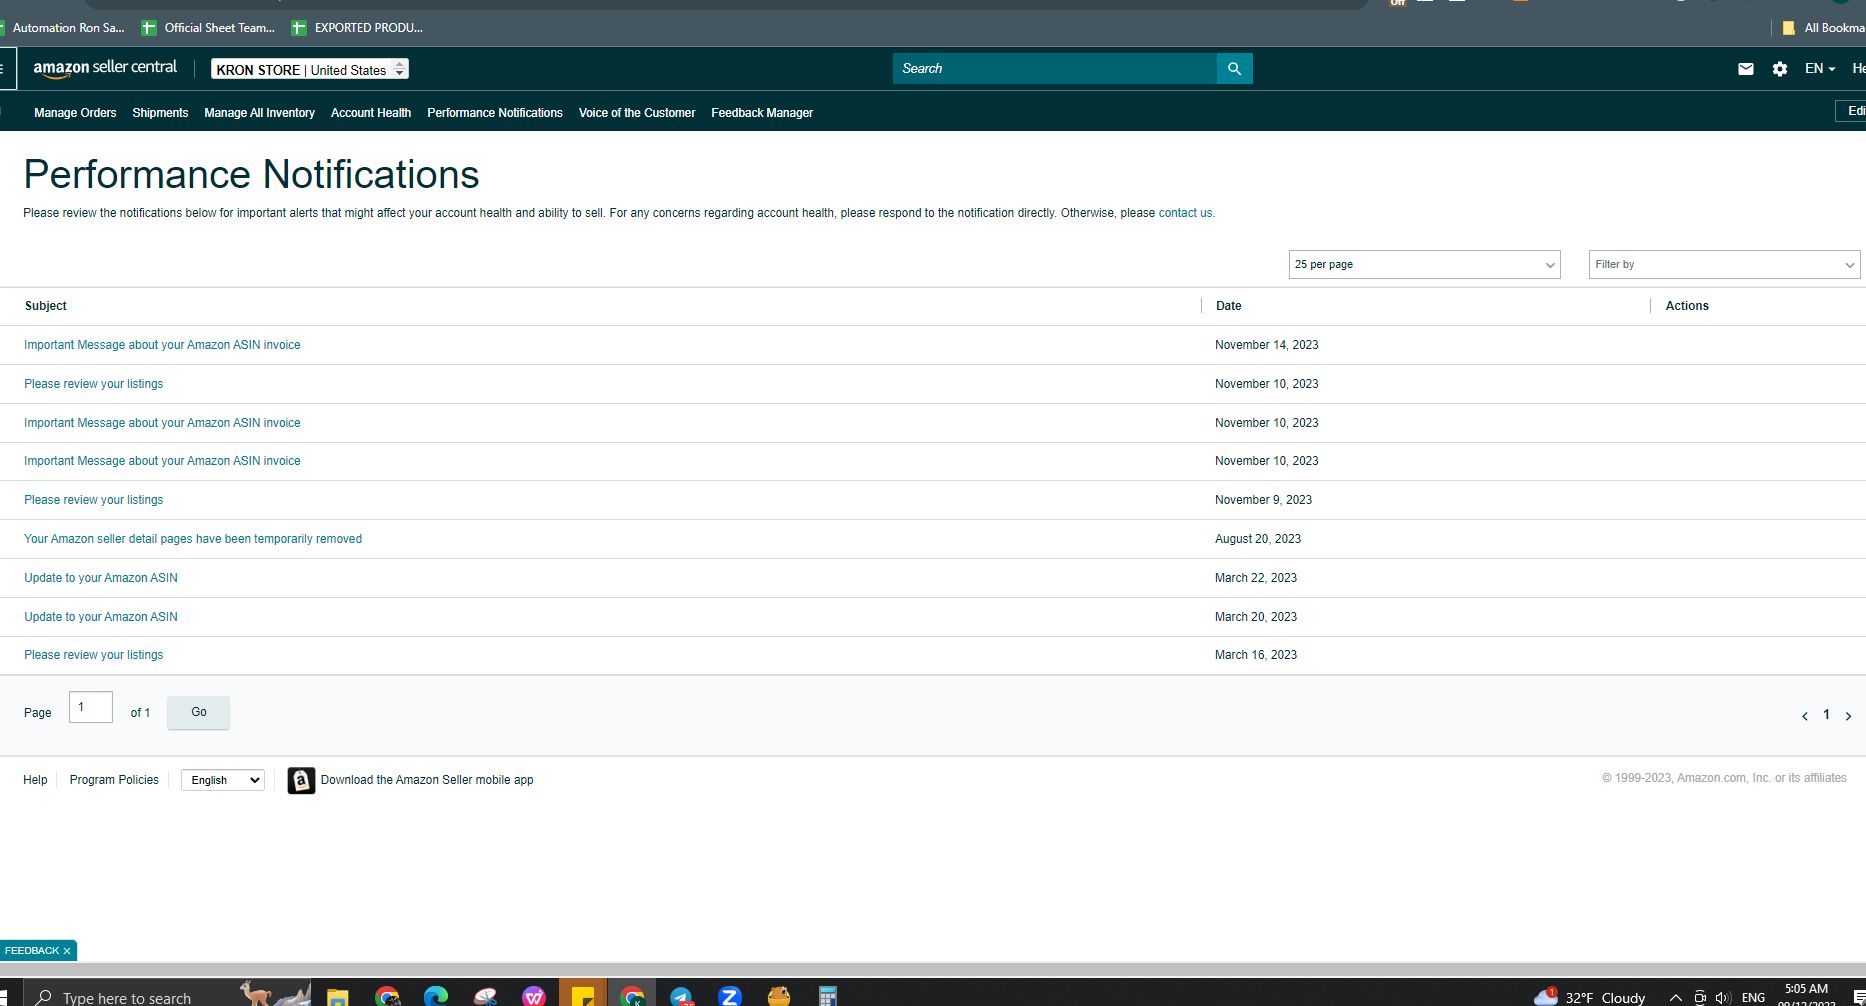This screenshot has width=1866, height=1006.
Task: Open November 9 Please review your listings
Action: tap(94, 500)
